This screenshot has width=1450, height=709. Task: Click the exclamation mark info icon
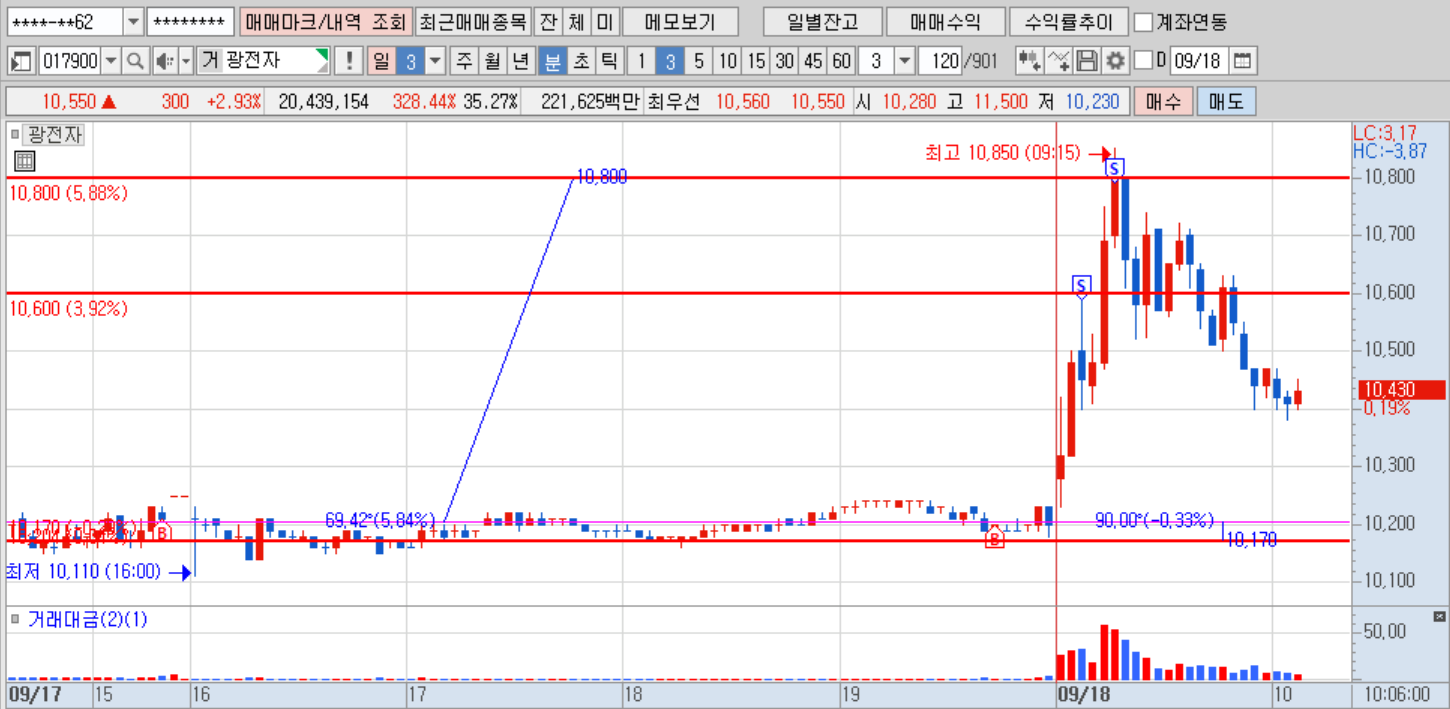pyautogui.click(x=349, y=61)
